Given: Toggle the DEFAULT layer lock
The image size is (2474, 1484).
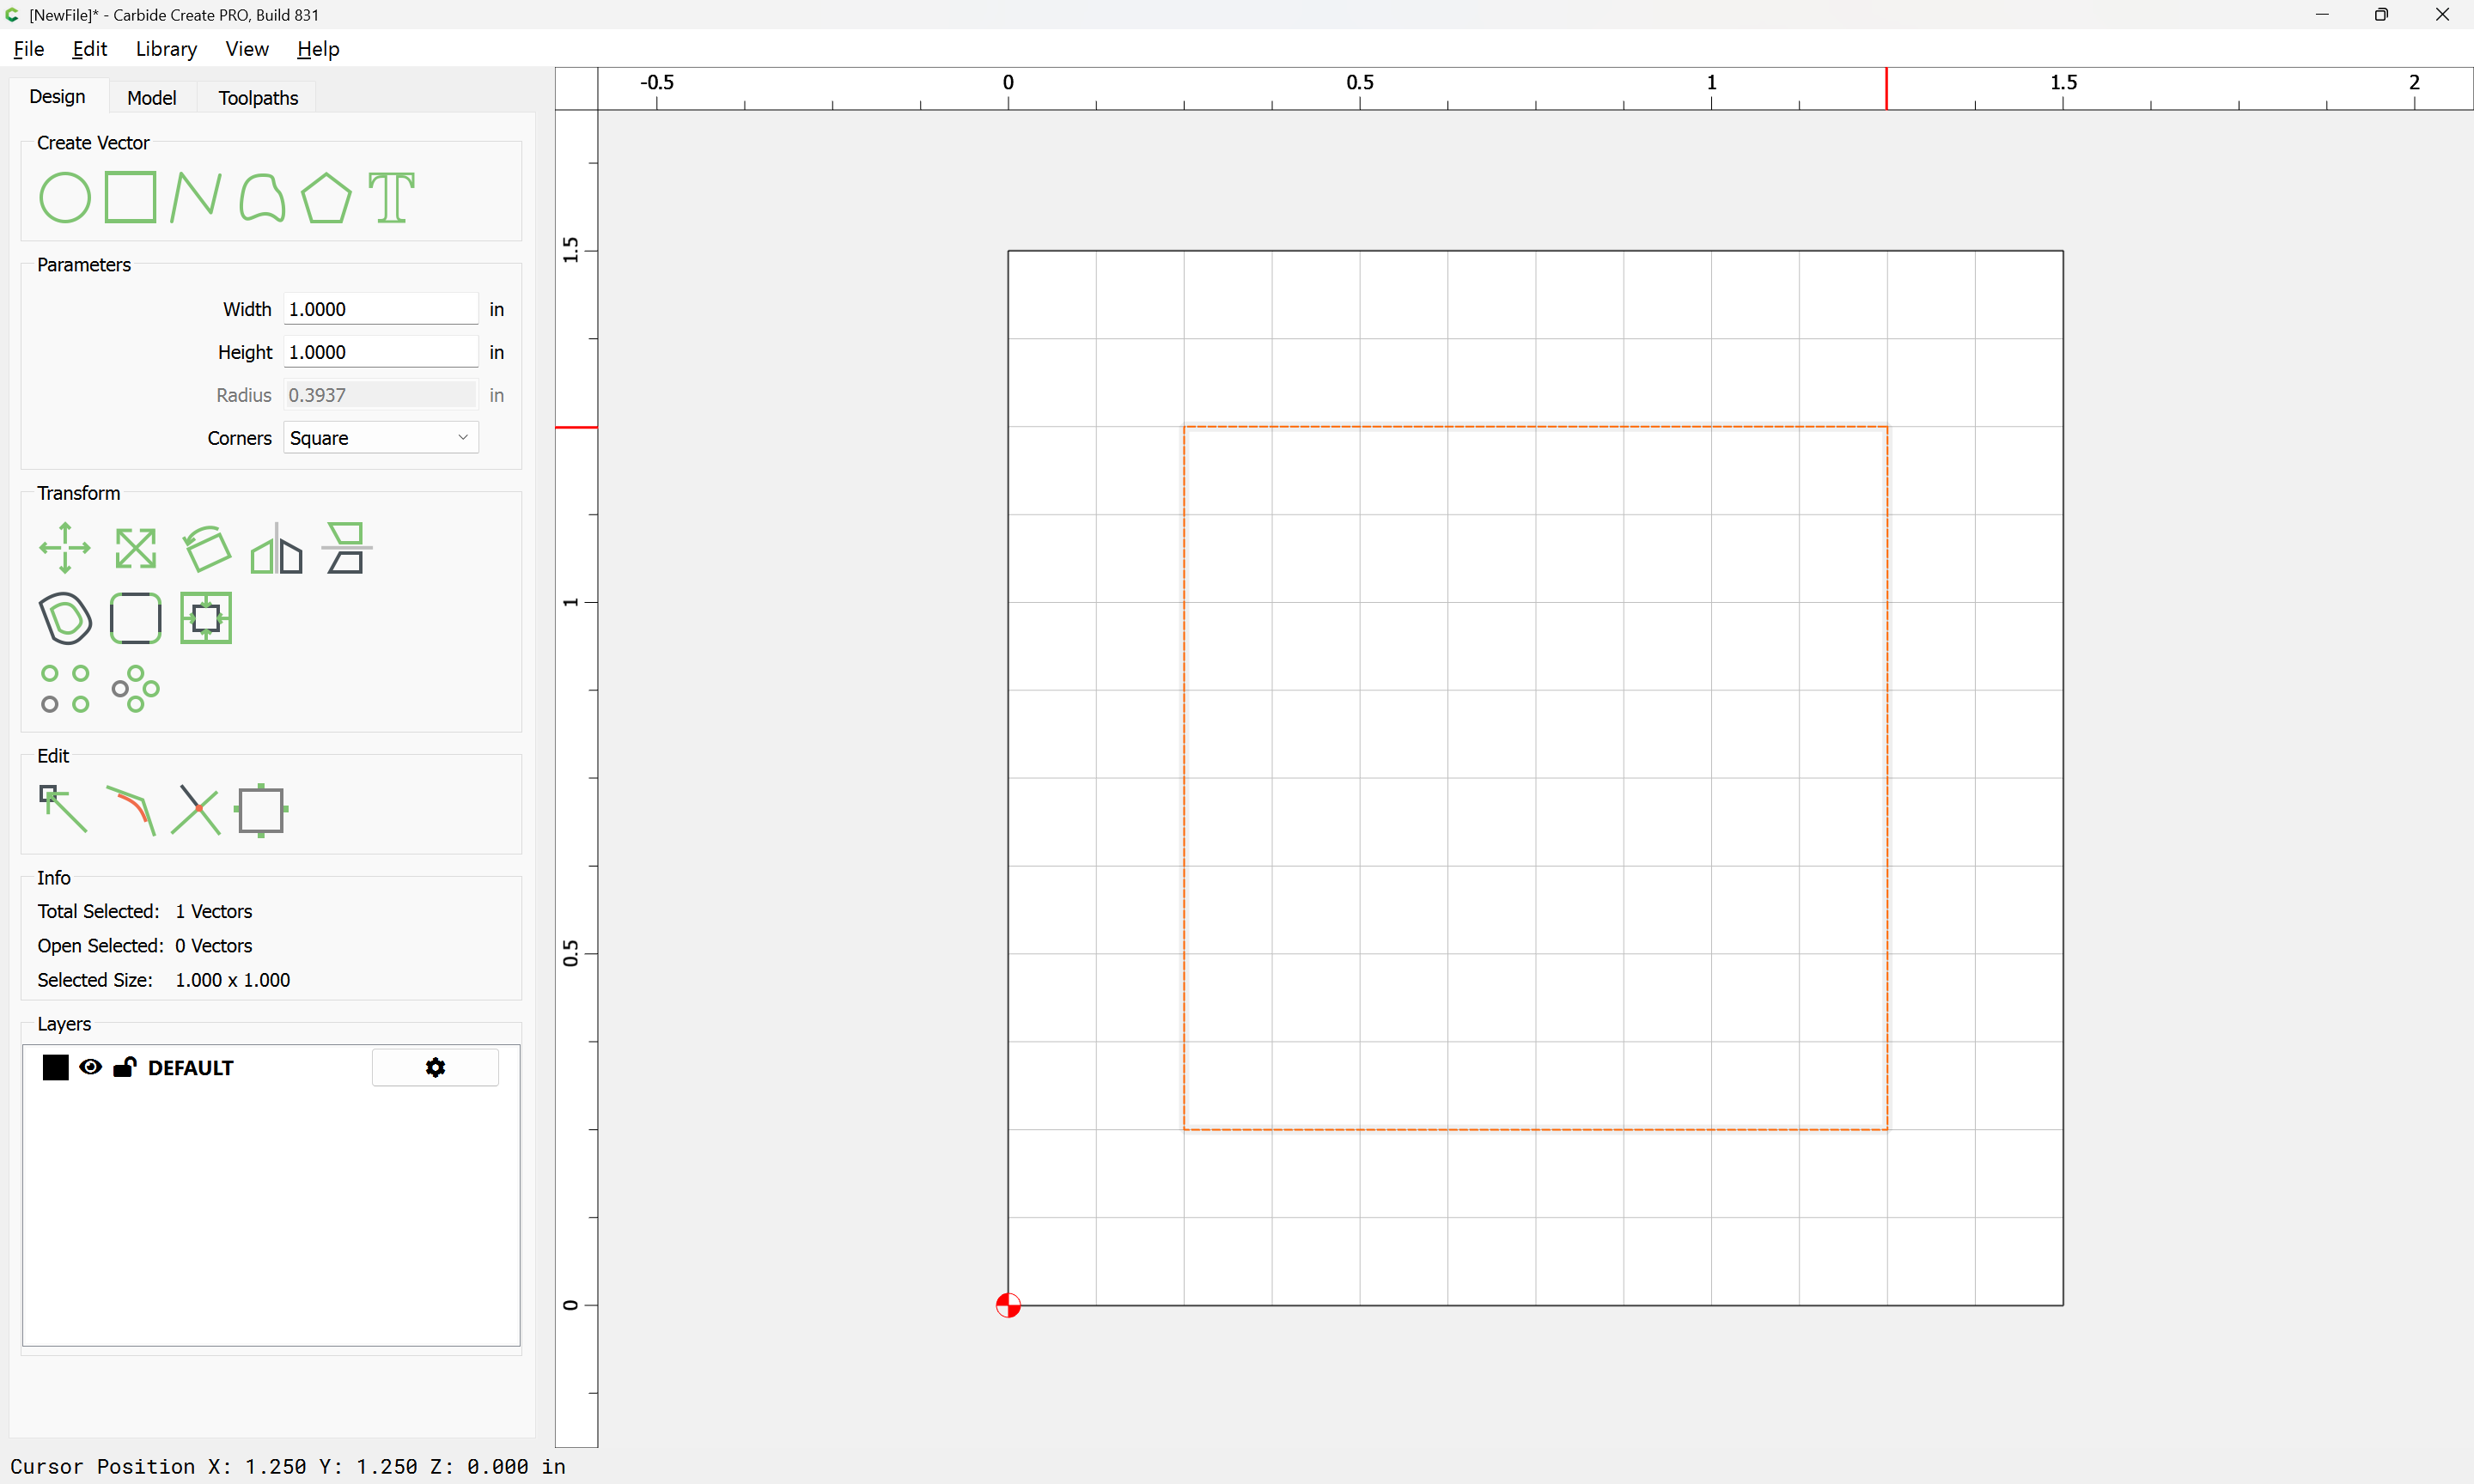Looking at the screenshot, I should (x=124, y=1067).
